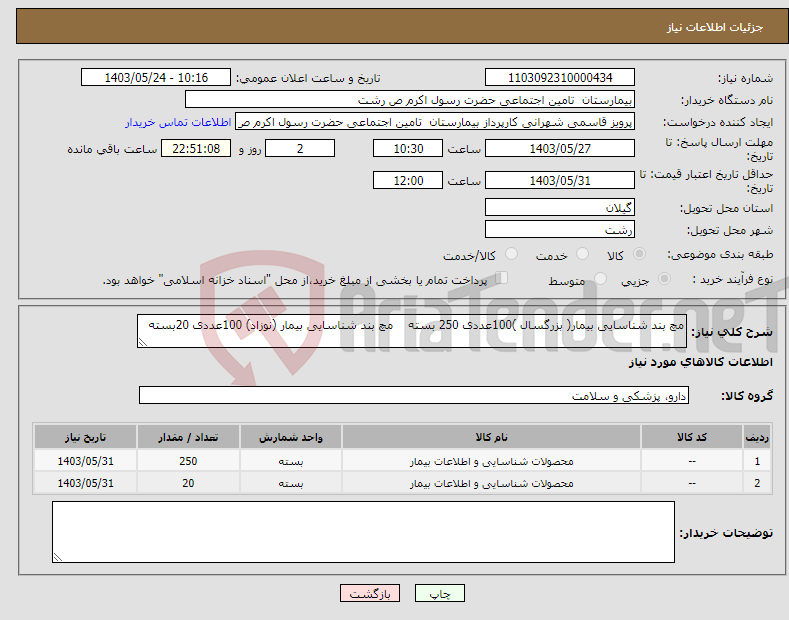Screen dimensions: 789x620
Task: Click product name cell in row 2
Action: point(491,483)
